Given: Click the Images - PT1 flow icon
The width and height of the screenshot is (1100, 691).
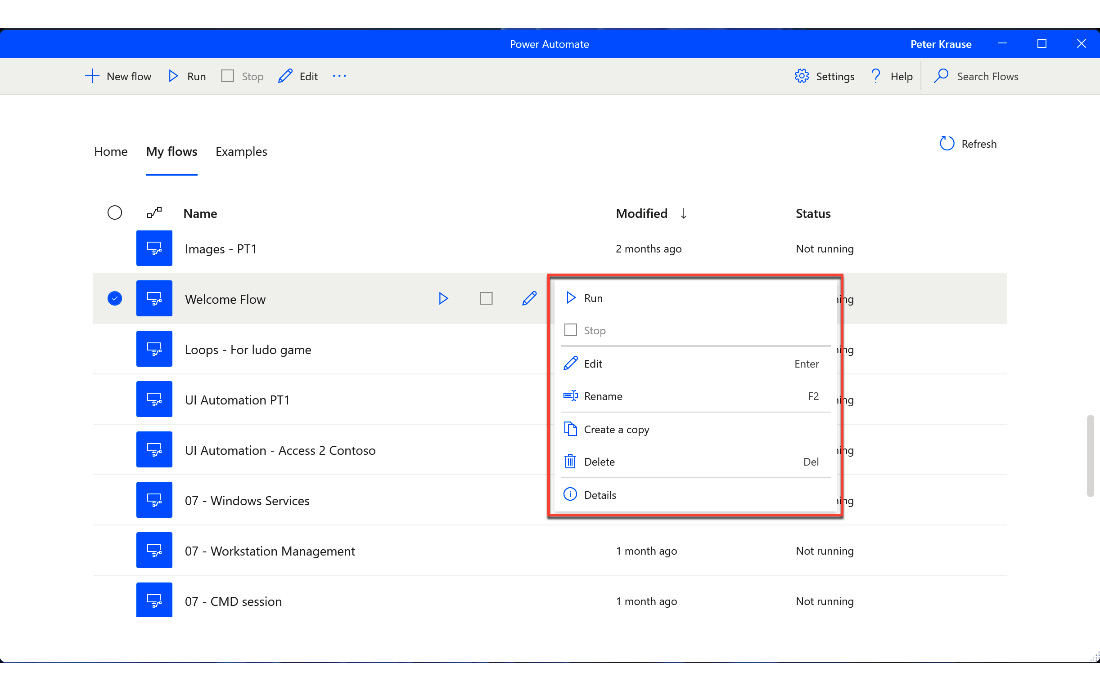Looking at the screenshot, I should [154, 248].
